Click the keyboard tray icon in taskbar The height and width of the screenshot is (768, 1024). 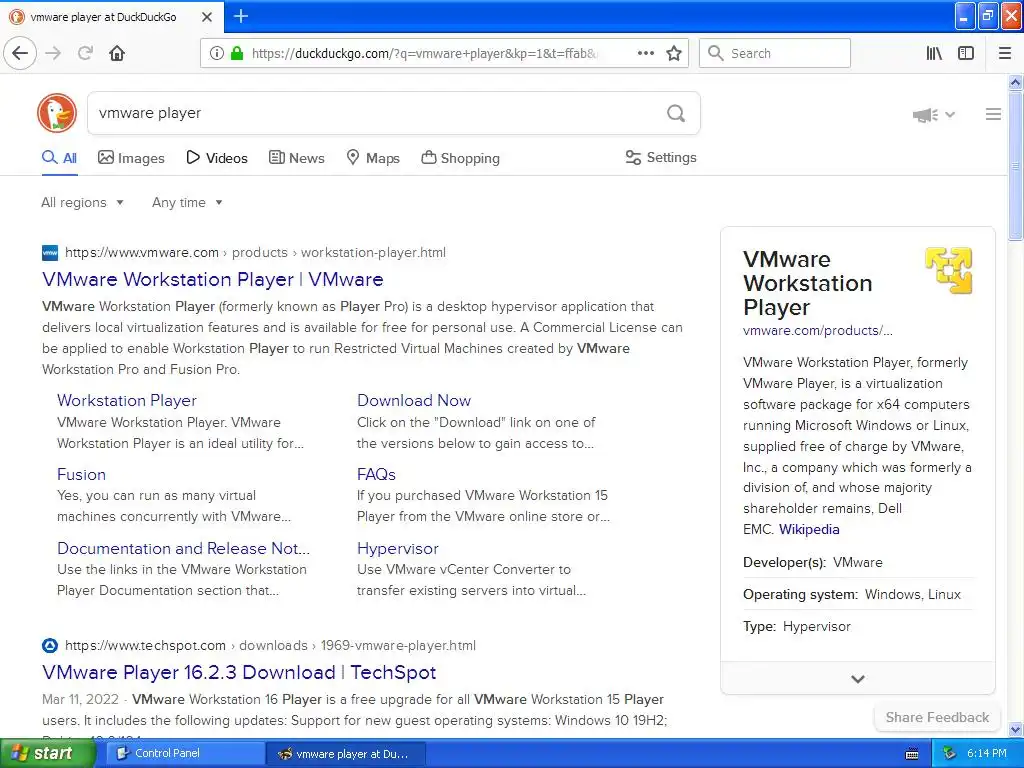tap(912, 754)
